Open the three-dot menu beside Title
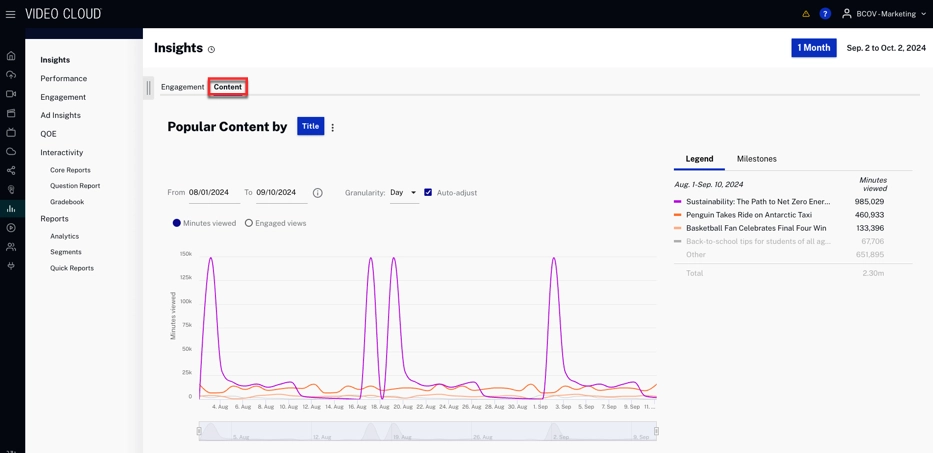The width and height of the screenshot is (933, 453). 333,128
